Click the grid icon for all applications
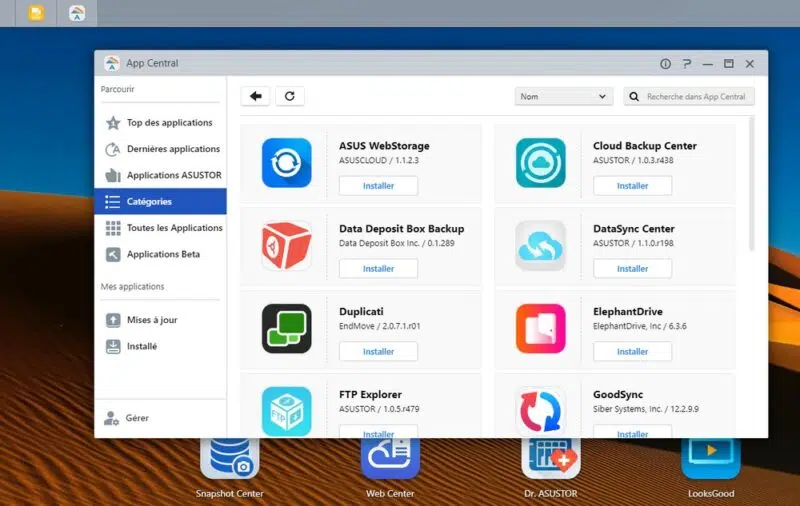Viewport: 800px width, 506px height. point(113,228)
